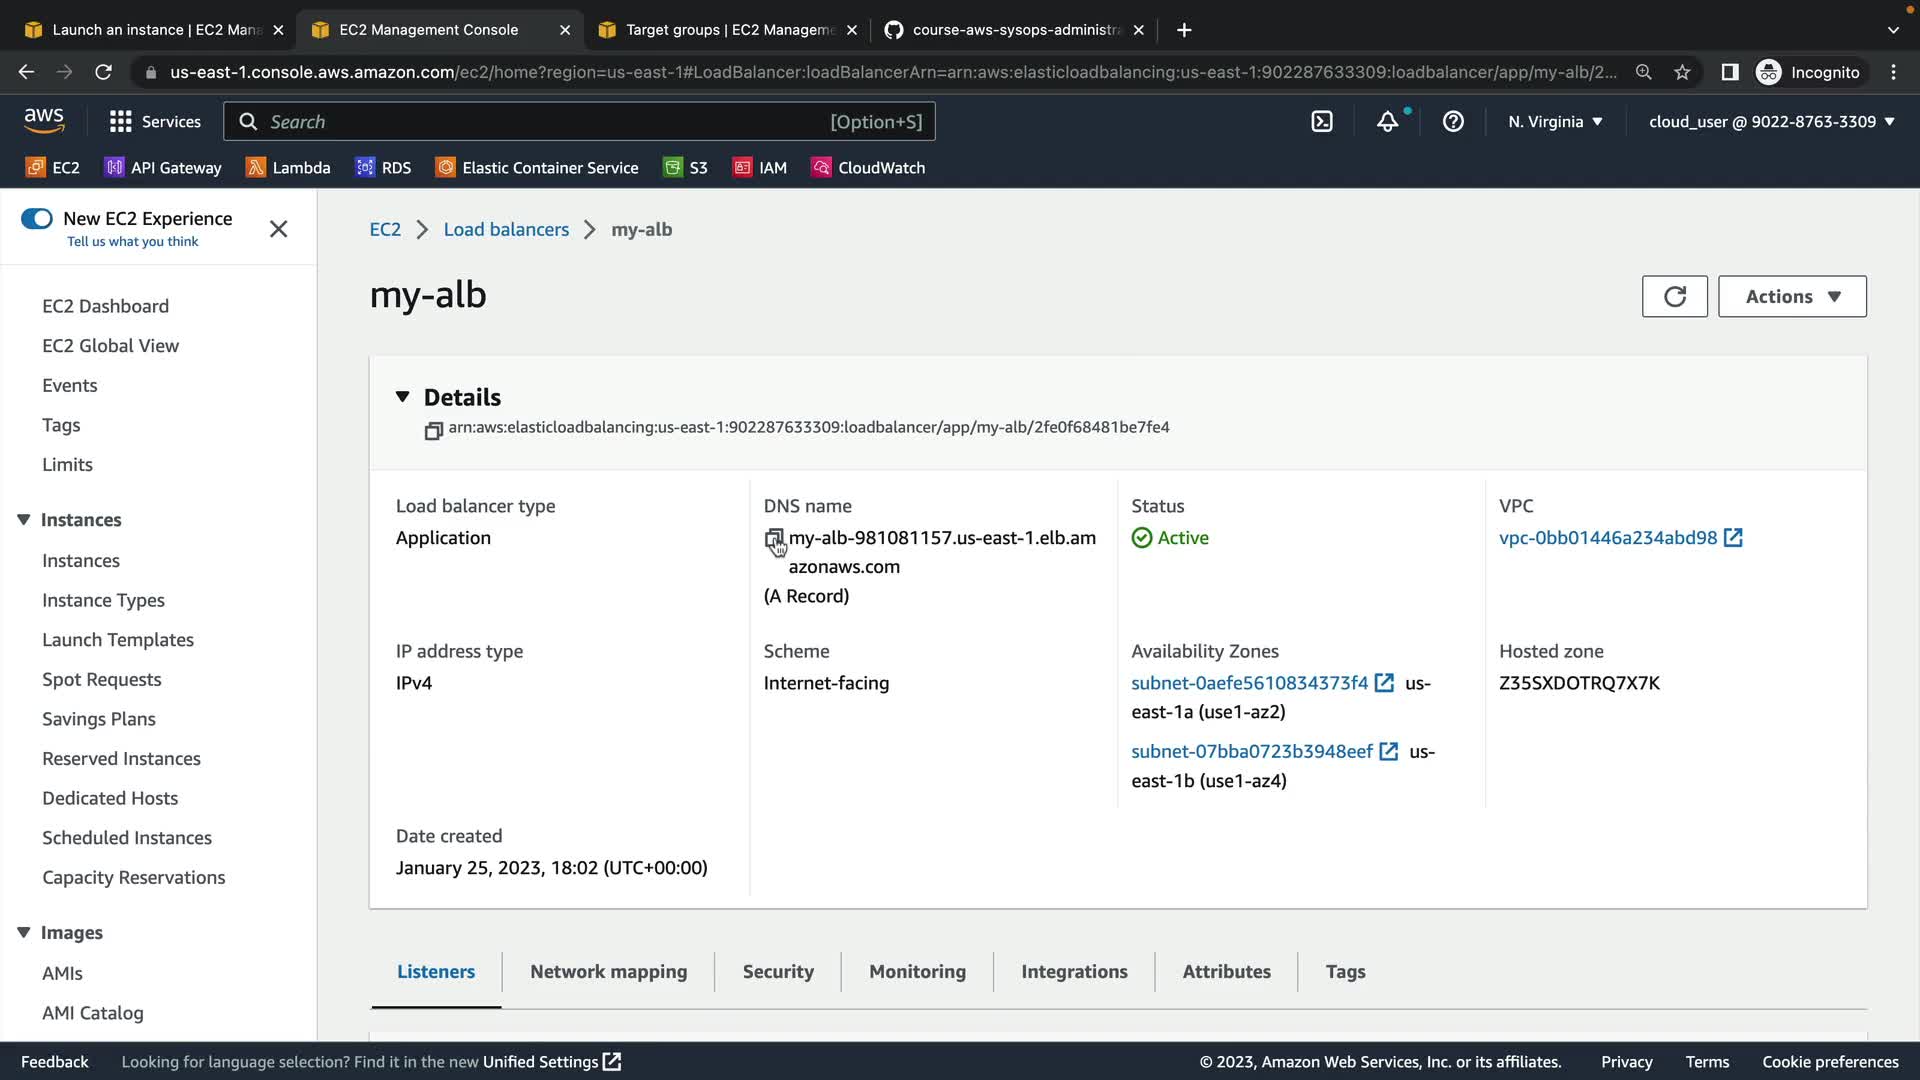Open subnet-0aefe5610834373f4 link
Screen dimensions: 1920x1080
click(x=1249, y=683)
